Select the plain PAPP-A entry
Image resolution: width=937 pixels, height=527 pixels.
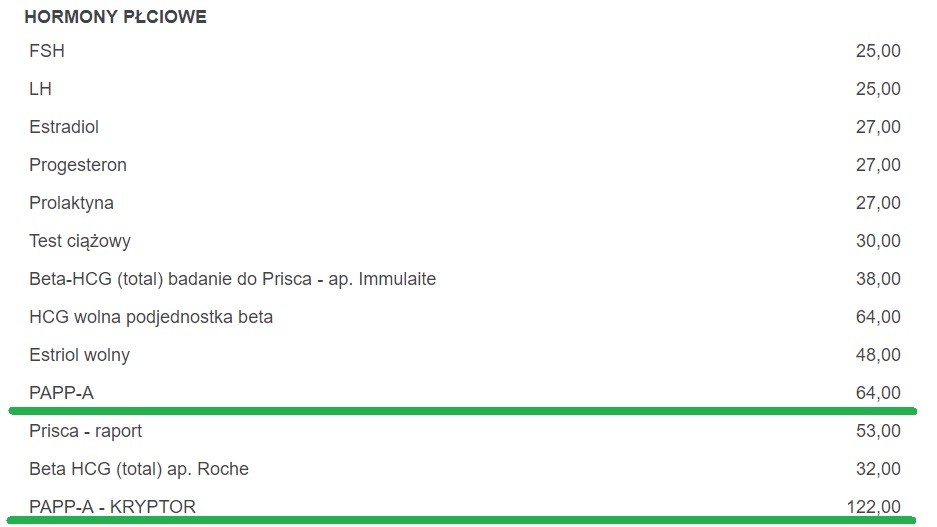(61, 393)
